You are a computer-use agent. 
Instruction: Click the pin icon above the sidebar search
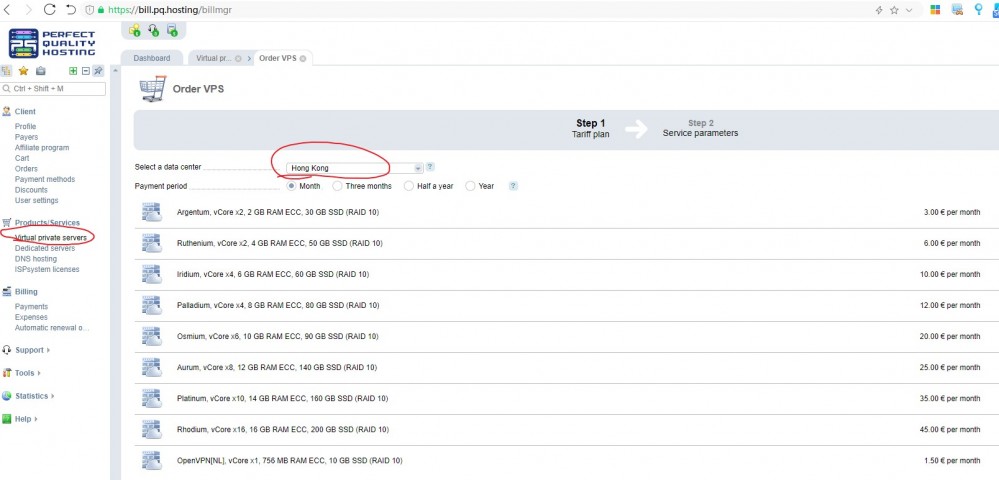point(98,71)
